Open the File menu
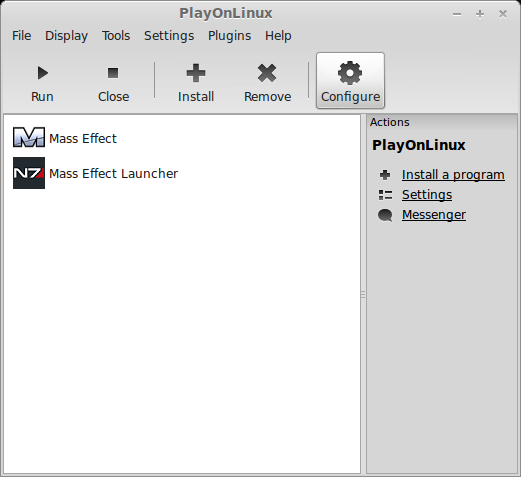Screen dimensions: 521x477 click(x=22, y=36)
